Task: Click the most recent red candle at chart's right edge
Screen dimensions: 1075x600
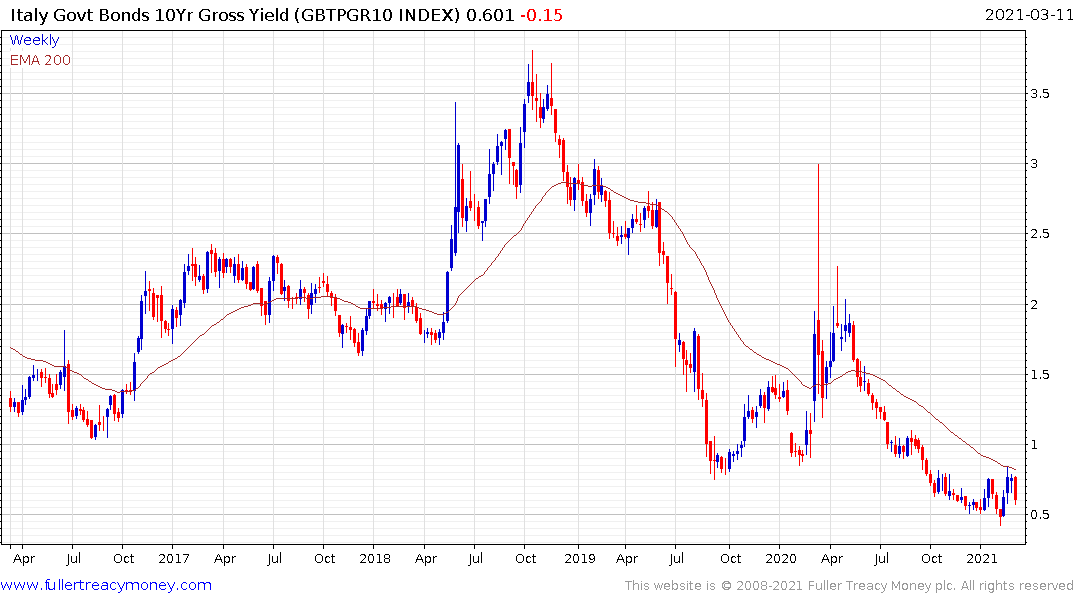Action: click(1015, 490)
